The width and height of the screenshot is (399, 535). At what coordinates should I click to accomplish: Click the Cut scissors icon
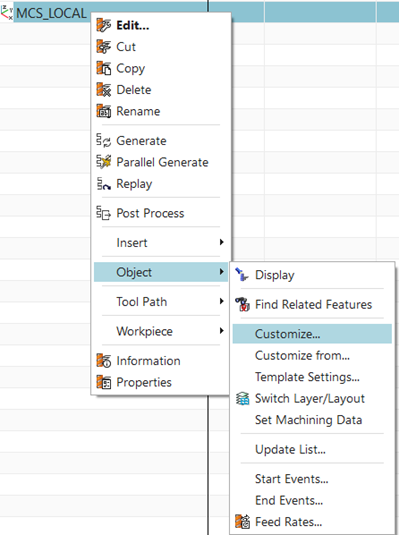pos(103,47)
